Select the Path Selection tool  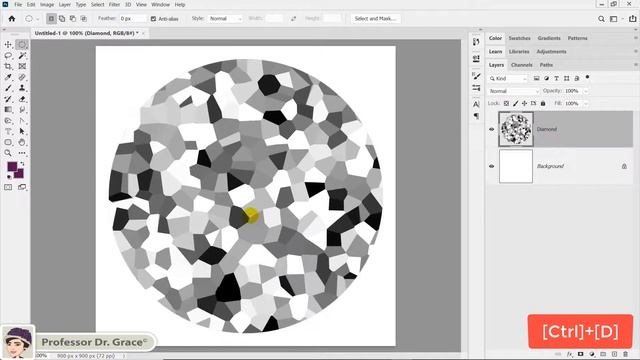click(22, 131)
